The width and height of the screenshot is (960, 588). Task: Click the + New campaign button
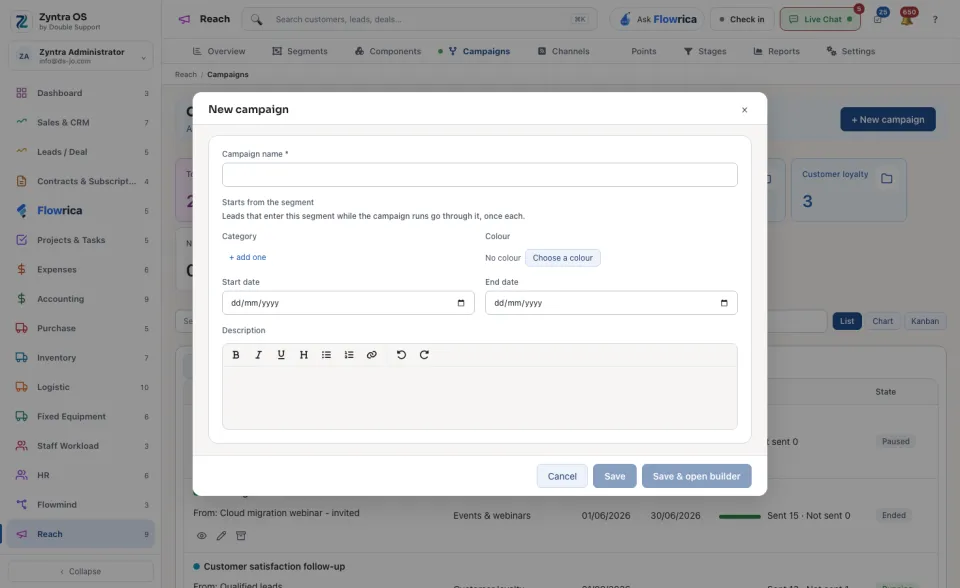click(888, 119)
